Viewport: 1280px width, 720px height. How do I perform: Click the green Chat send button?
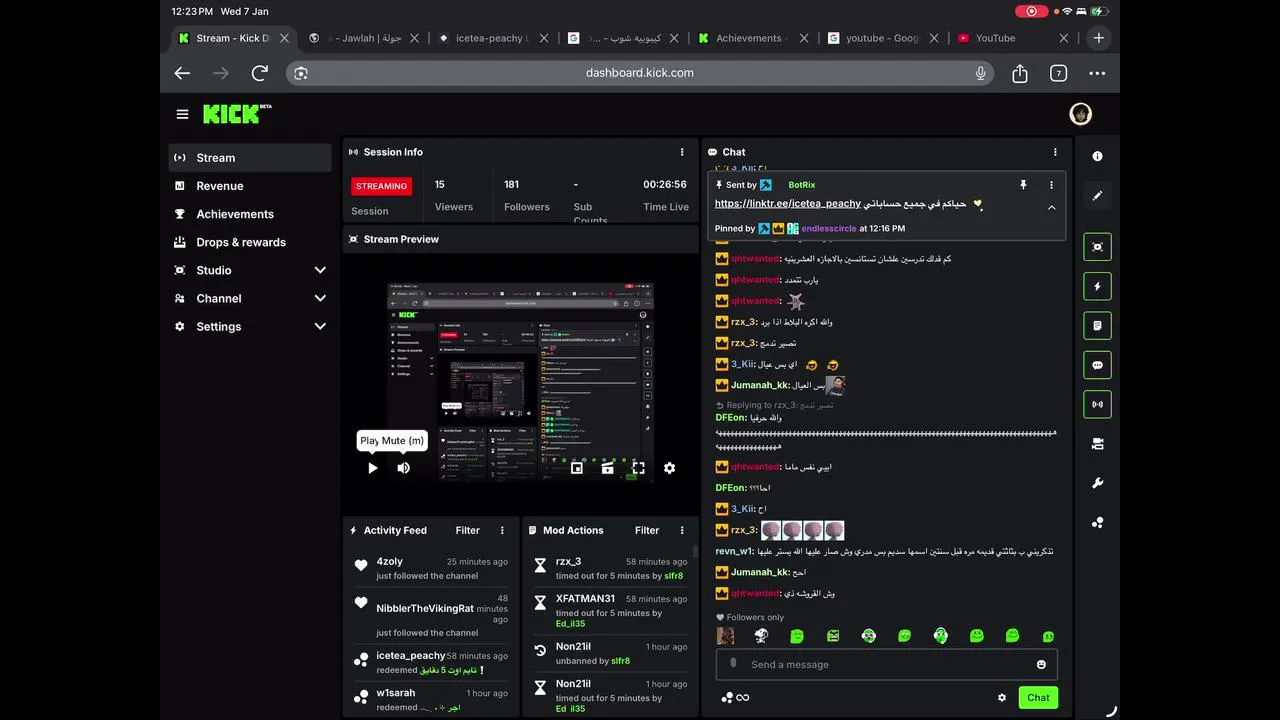(1038, 698)
